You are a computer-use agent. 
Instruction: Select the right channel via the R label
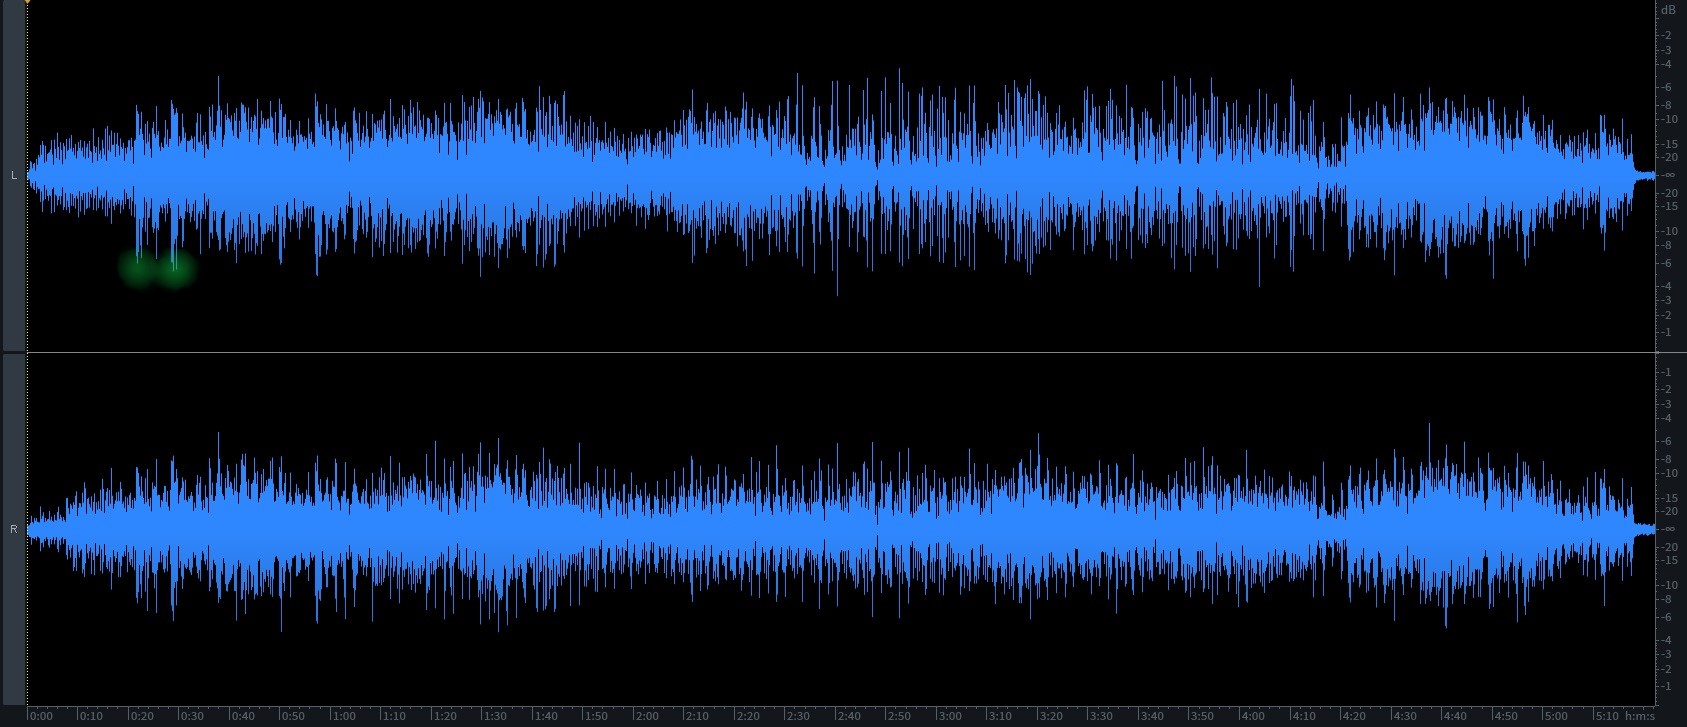(13, 529)
